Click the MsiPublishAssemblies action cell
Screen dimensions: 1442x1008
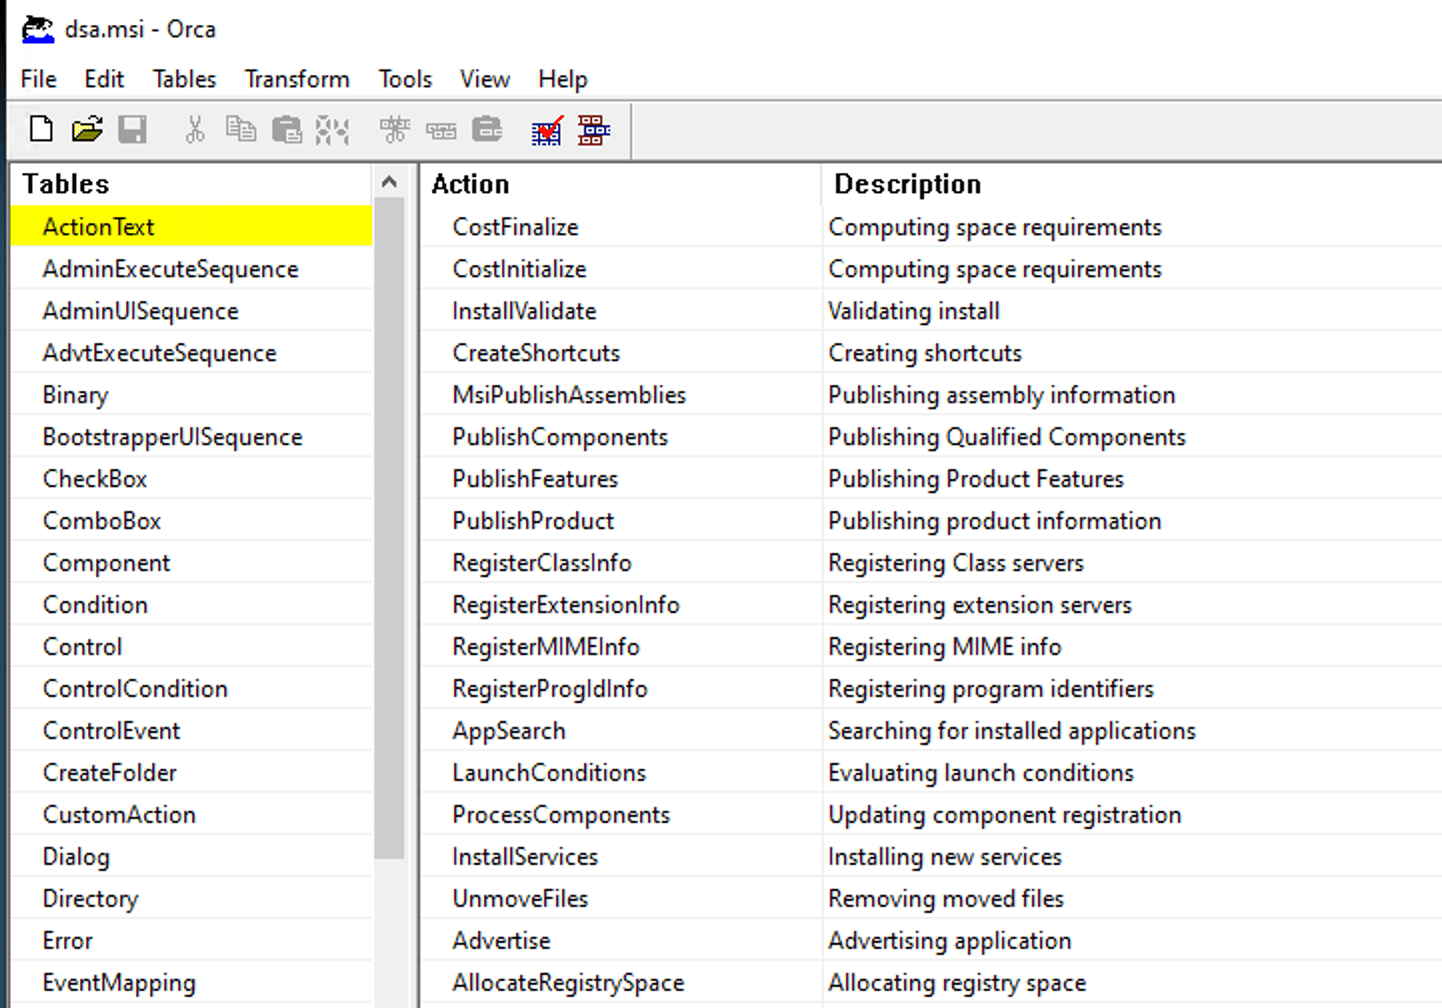click(x=620, y=395)
